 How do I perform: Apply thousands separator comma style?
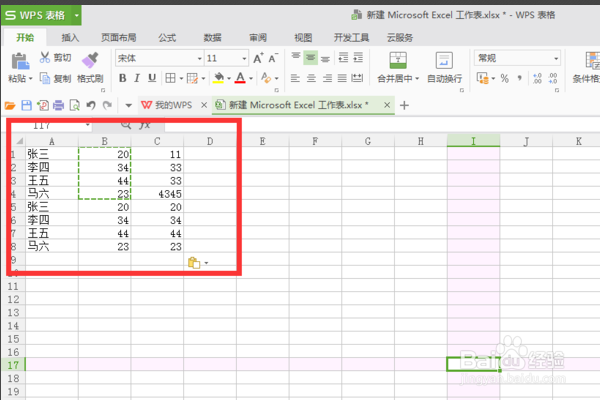pos(520,78)
